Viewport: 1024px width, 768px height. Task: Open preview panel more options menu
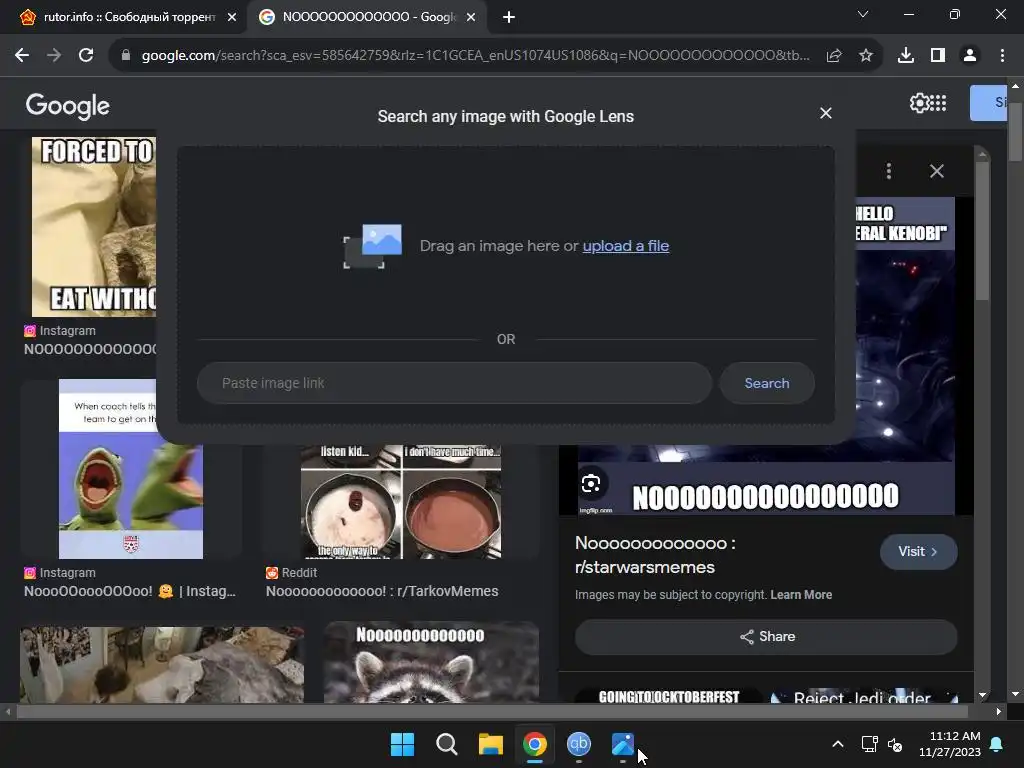(889, 171)
